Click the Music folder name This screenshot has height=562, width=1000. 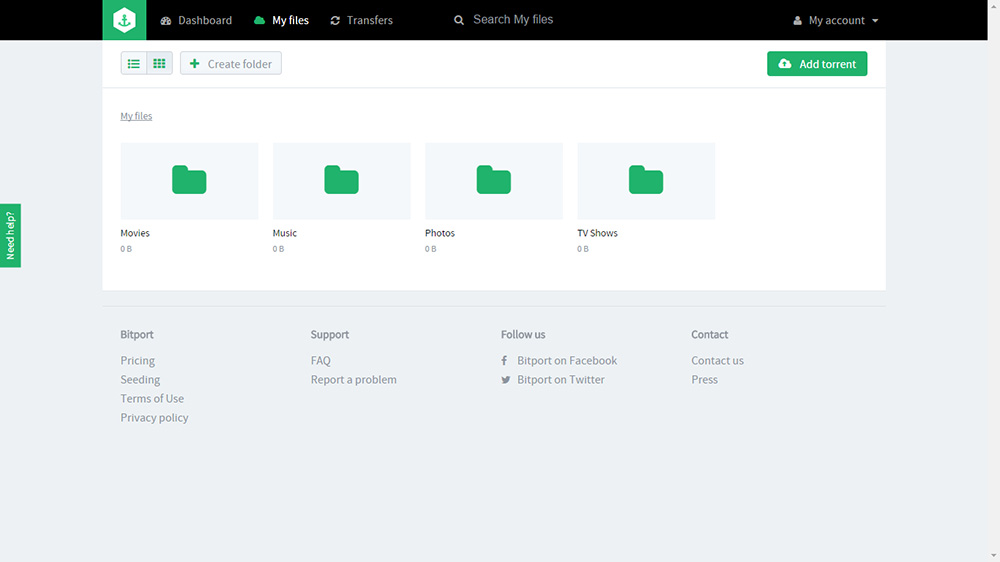[284, 233]
